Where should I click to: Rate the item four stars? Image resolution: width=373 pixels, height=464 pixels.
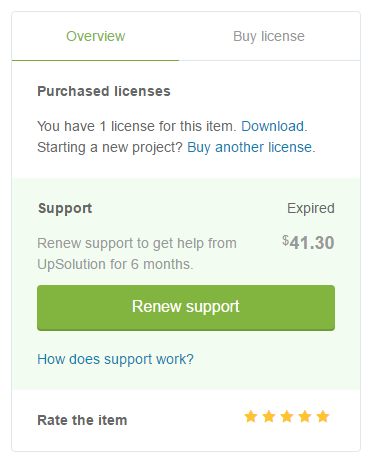(305, 417)
